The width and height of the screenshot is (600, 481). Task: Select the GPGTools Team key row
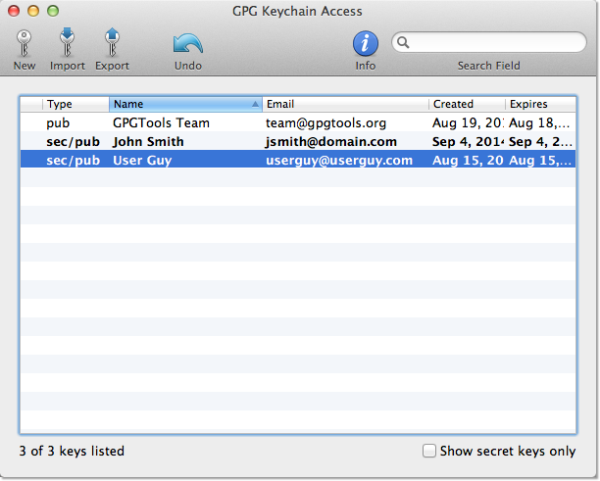[x=298, y=122]
